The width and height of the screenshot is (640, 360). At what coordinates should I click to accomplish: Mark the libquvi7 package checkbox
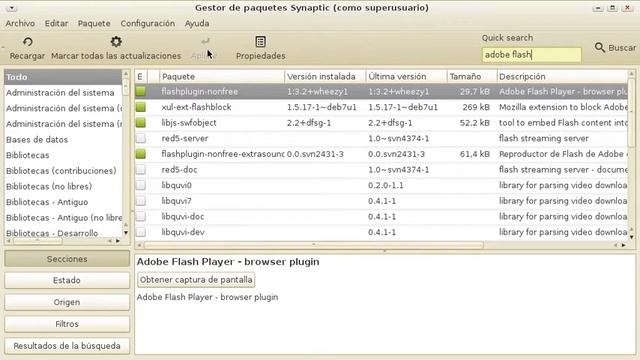coord(141,201)
